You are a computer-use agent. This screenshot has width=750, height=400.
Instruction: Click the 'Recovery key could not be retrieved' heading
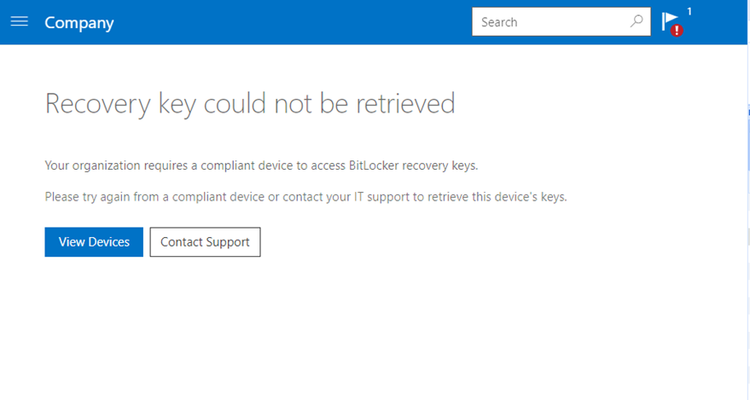(250, 103)
